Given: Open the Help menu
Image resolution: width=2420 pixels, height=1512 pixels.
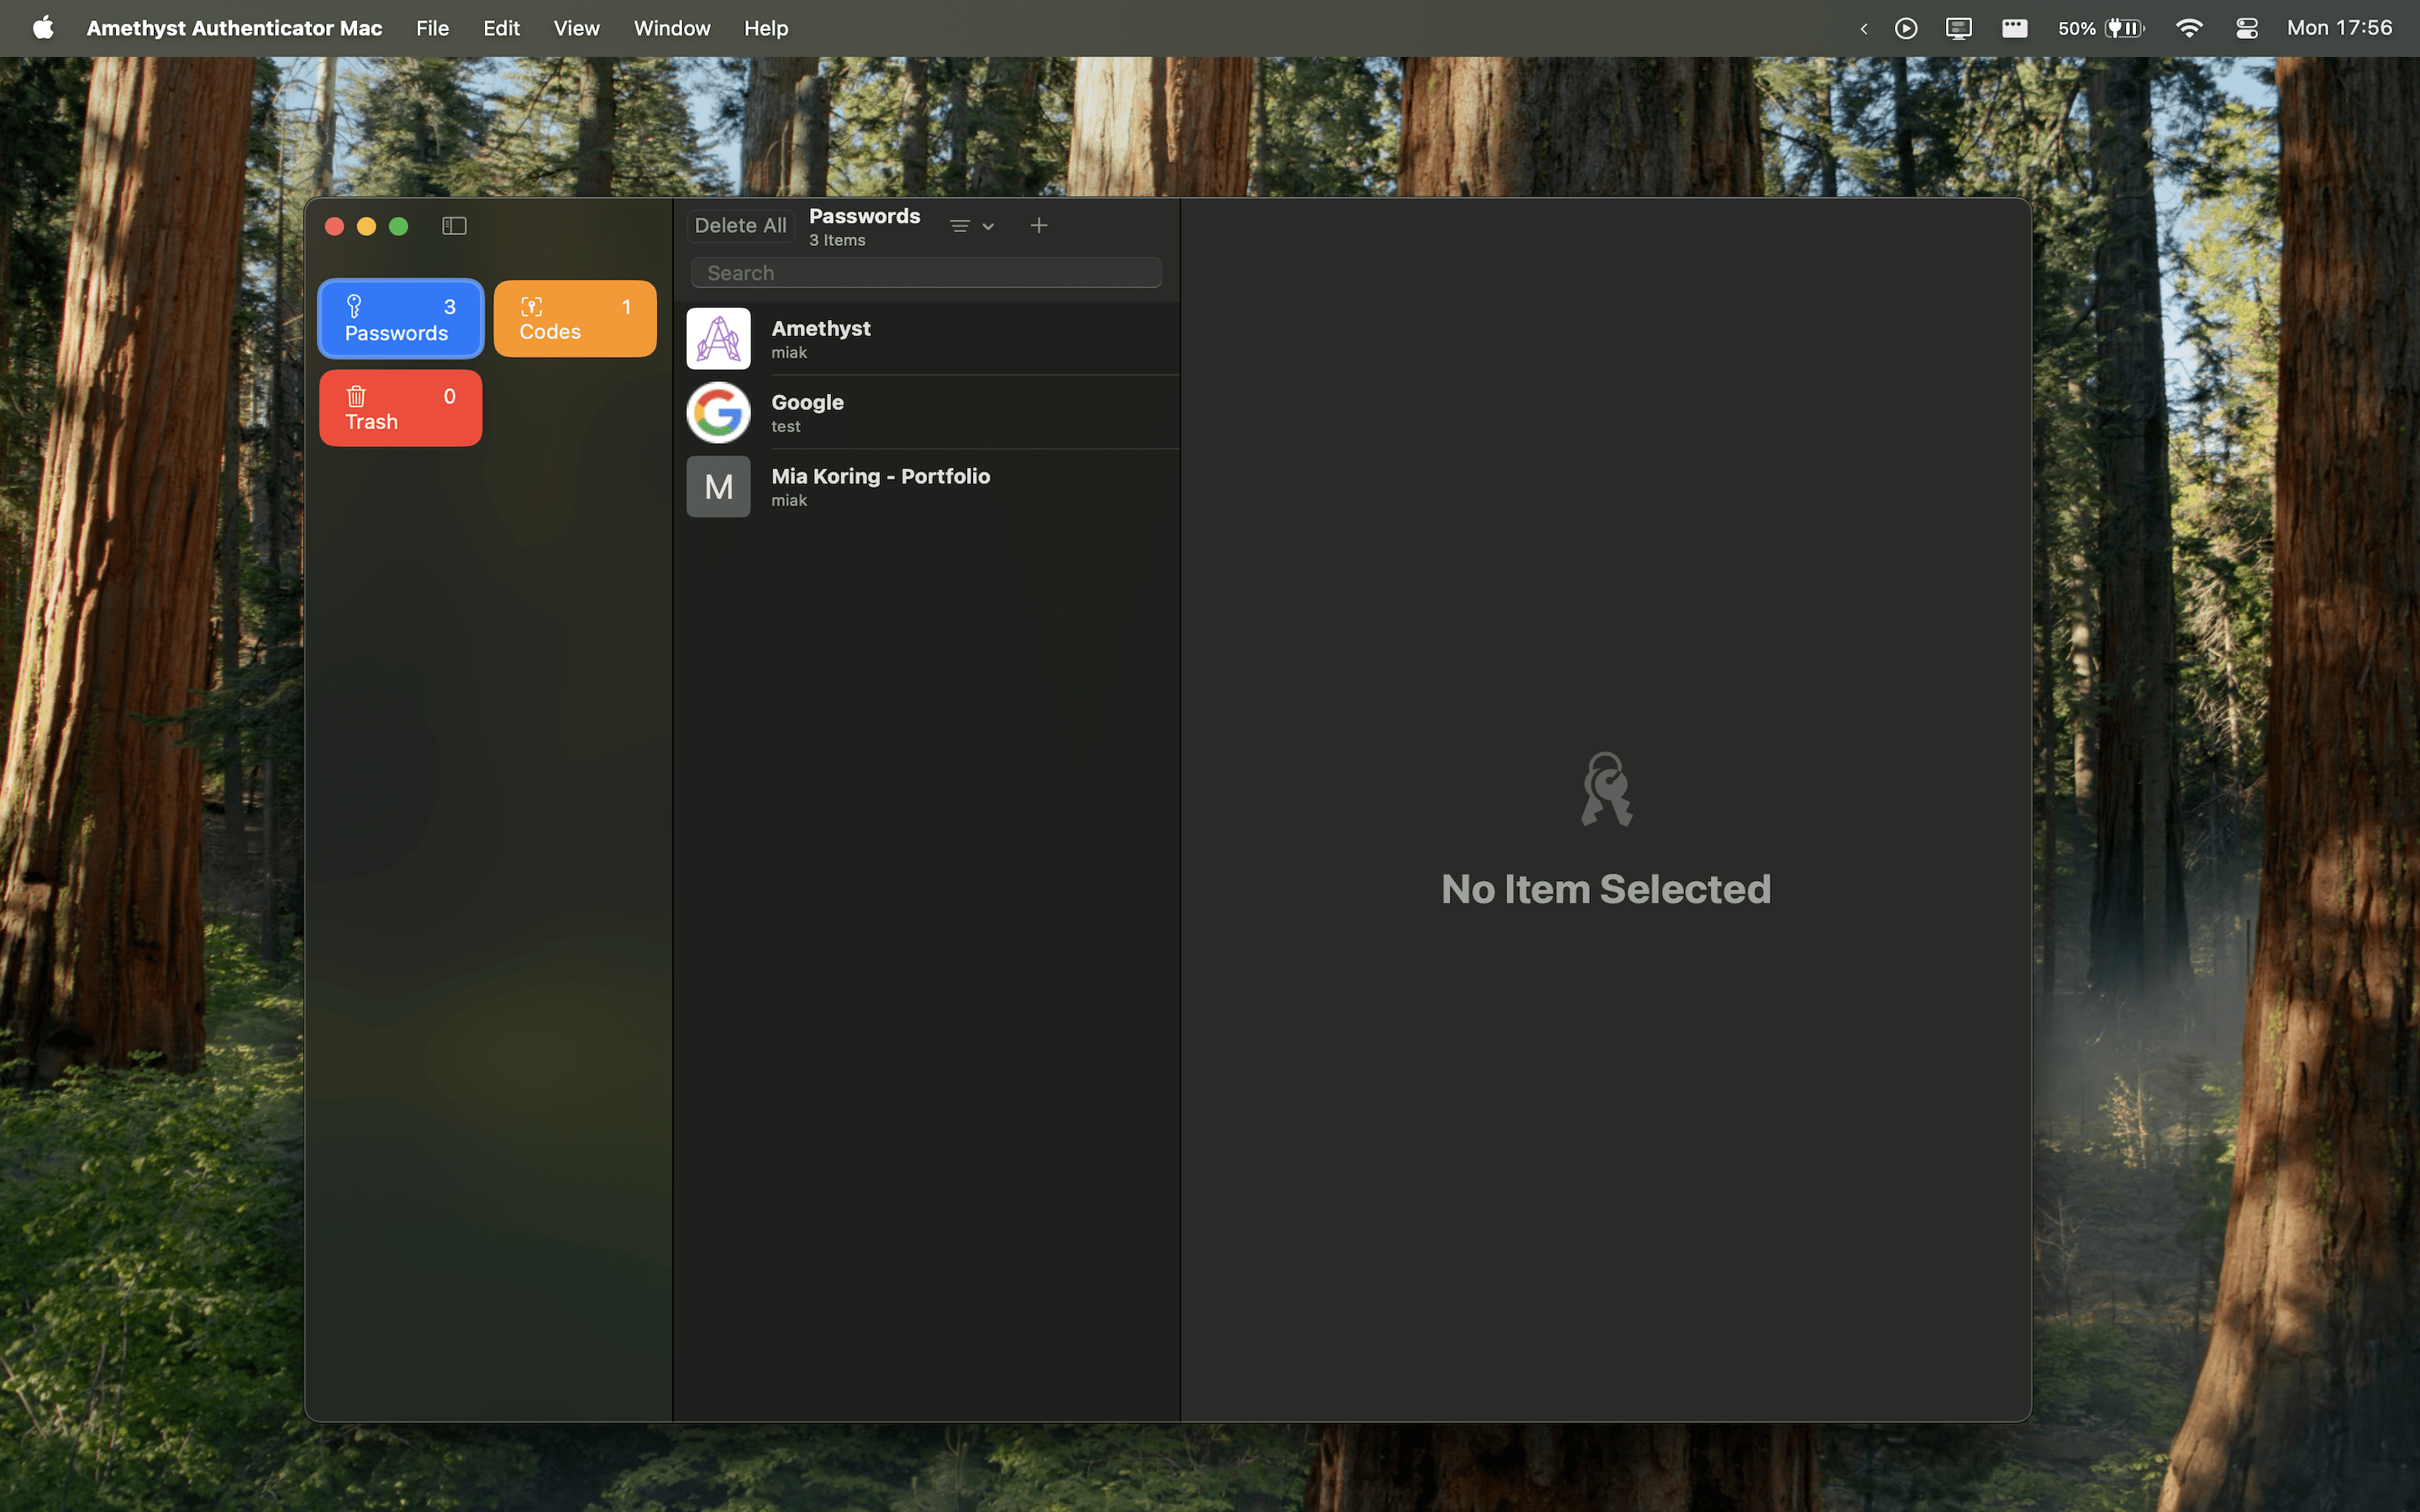Looking at the screenshot, I should click(765, 28).
